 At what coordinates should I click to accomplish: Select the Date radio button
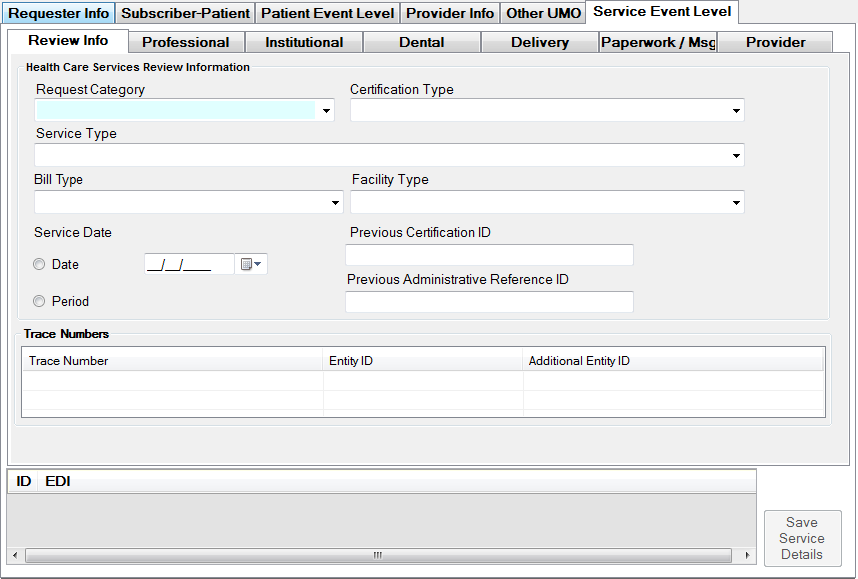coord(40,265)
